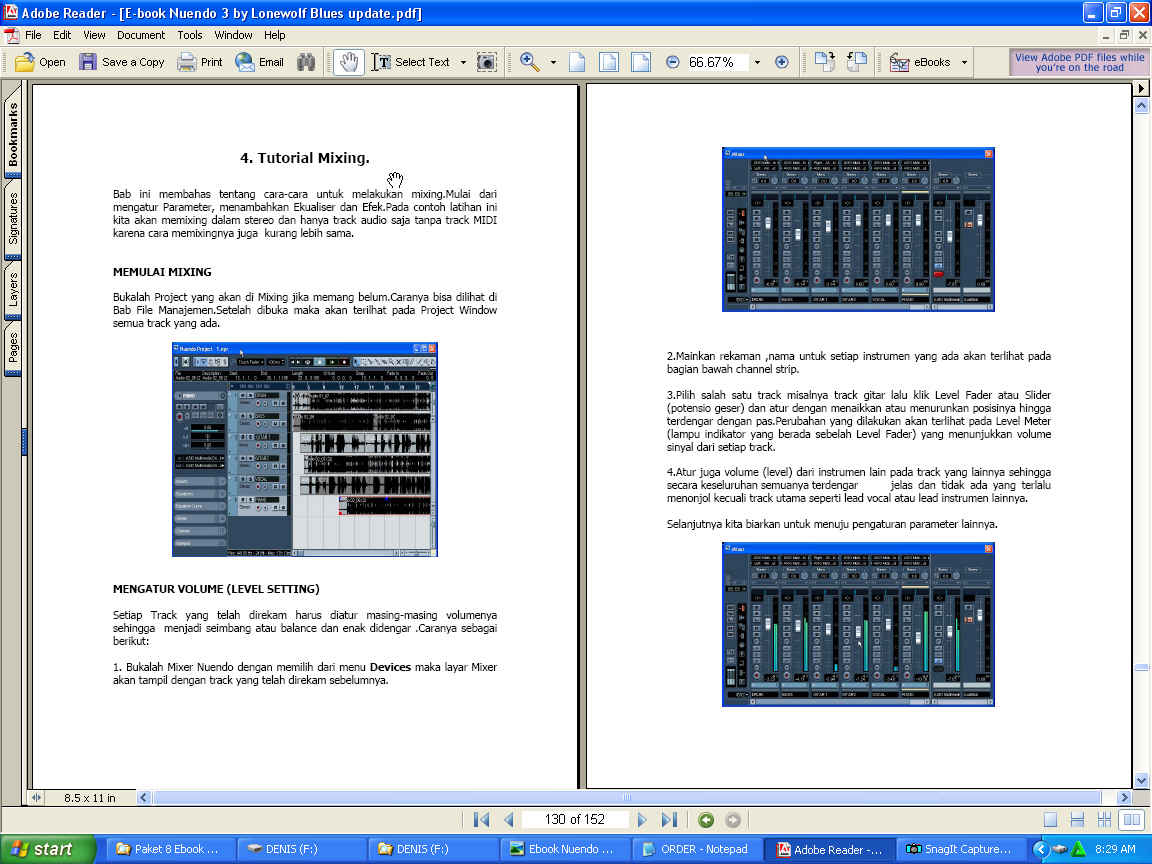The height and width of the screenshot is (864, 1152).
Task: Open the Signatures side tab
Action: coord(13,219)
